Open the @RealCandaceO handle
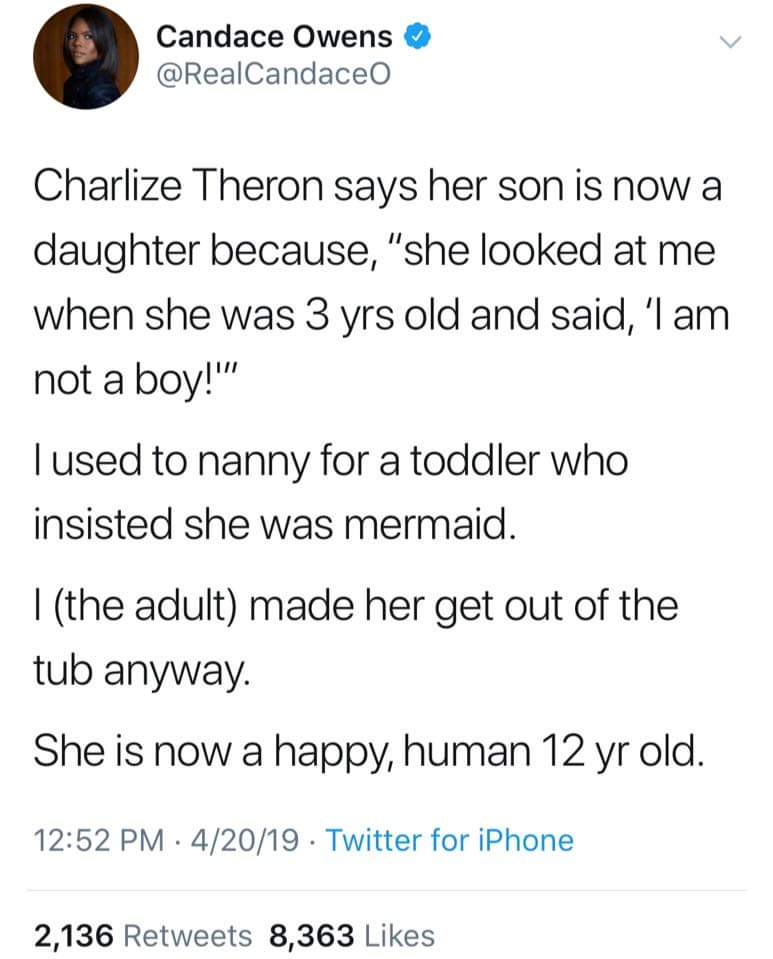The height and width of the screenshot is (959, 773). 273,75
